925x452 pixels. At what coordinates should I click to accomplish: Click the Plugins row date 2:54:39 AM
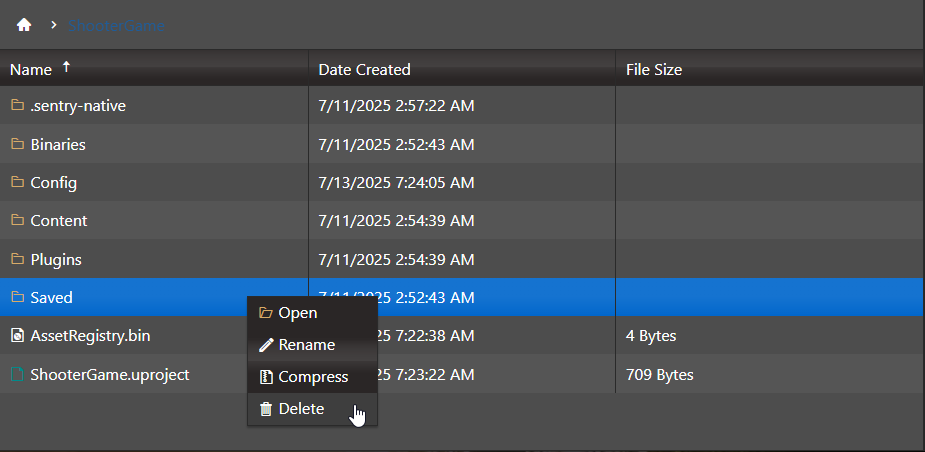pos(396,260)
